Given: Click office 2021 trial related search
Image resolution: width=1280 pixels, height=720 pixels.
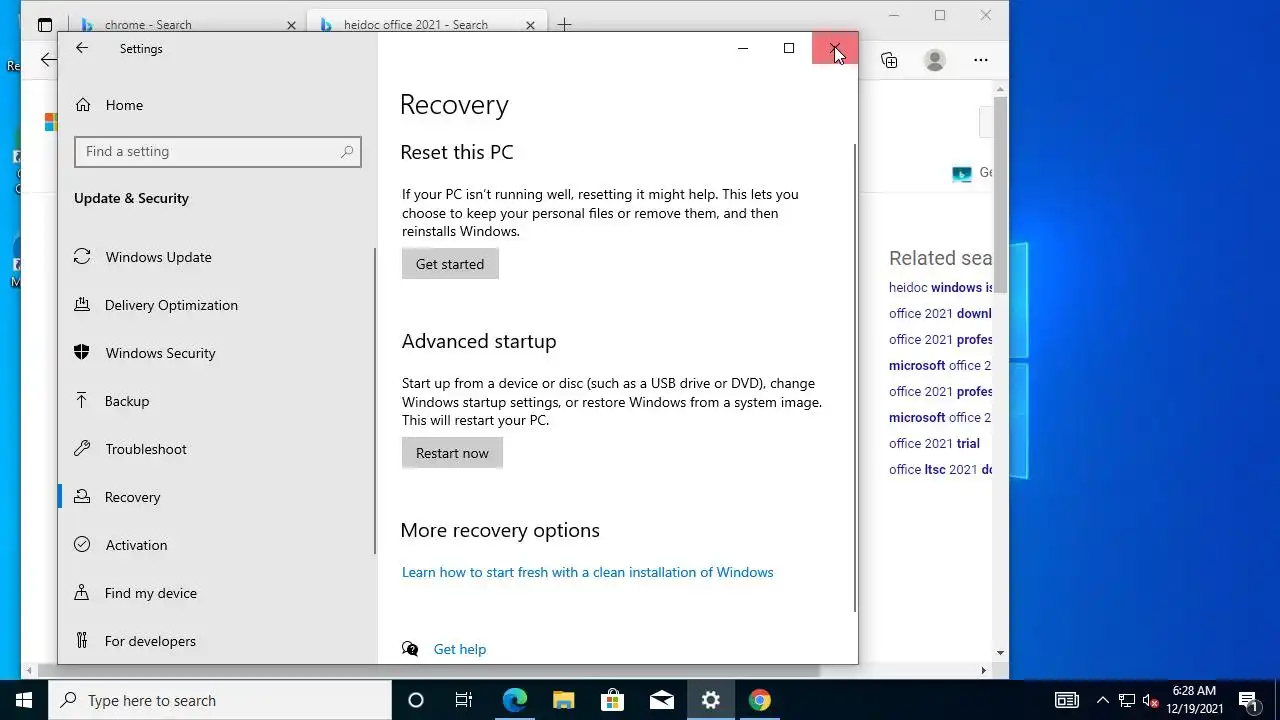Looking at the screenshot, I should pos(934,443).
